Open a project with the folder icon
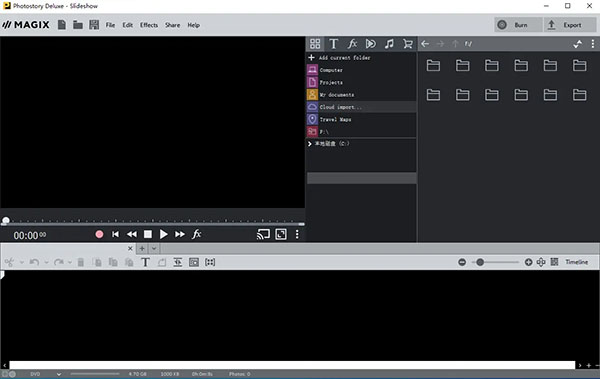Viewport: 600px width, 379px height. pyautogui.click(x=78, y=25)
